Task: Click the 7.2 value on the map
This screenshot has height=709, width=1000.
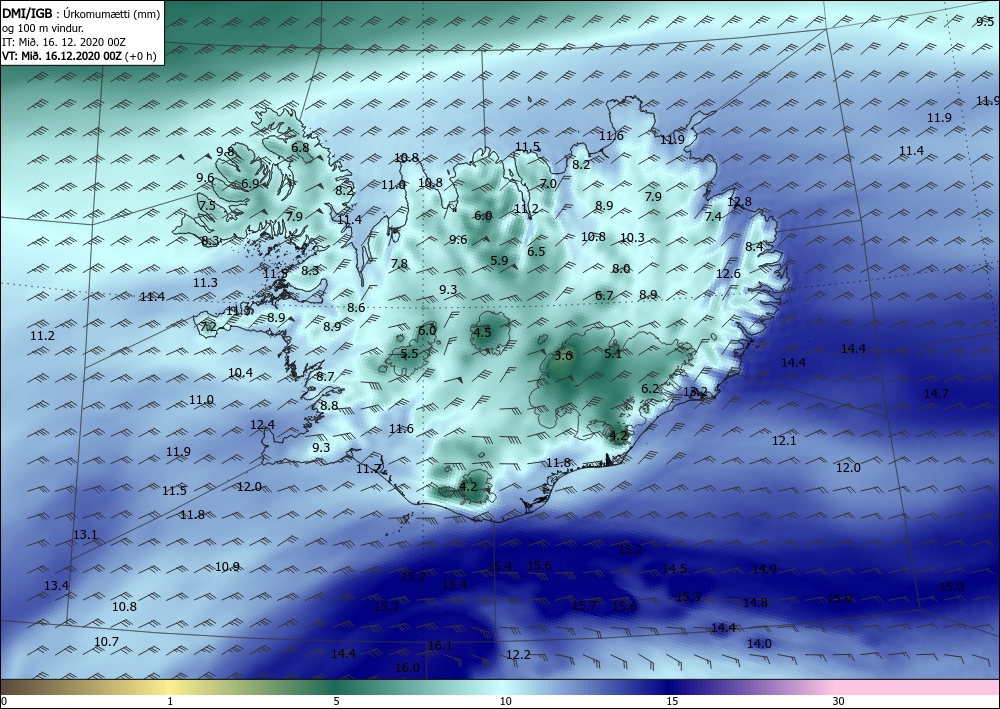Action: pyautogui.click(x=209, y=326)
